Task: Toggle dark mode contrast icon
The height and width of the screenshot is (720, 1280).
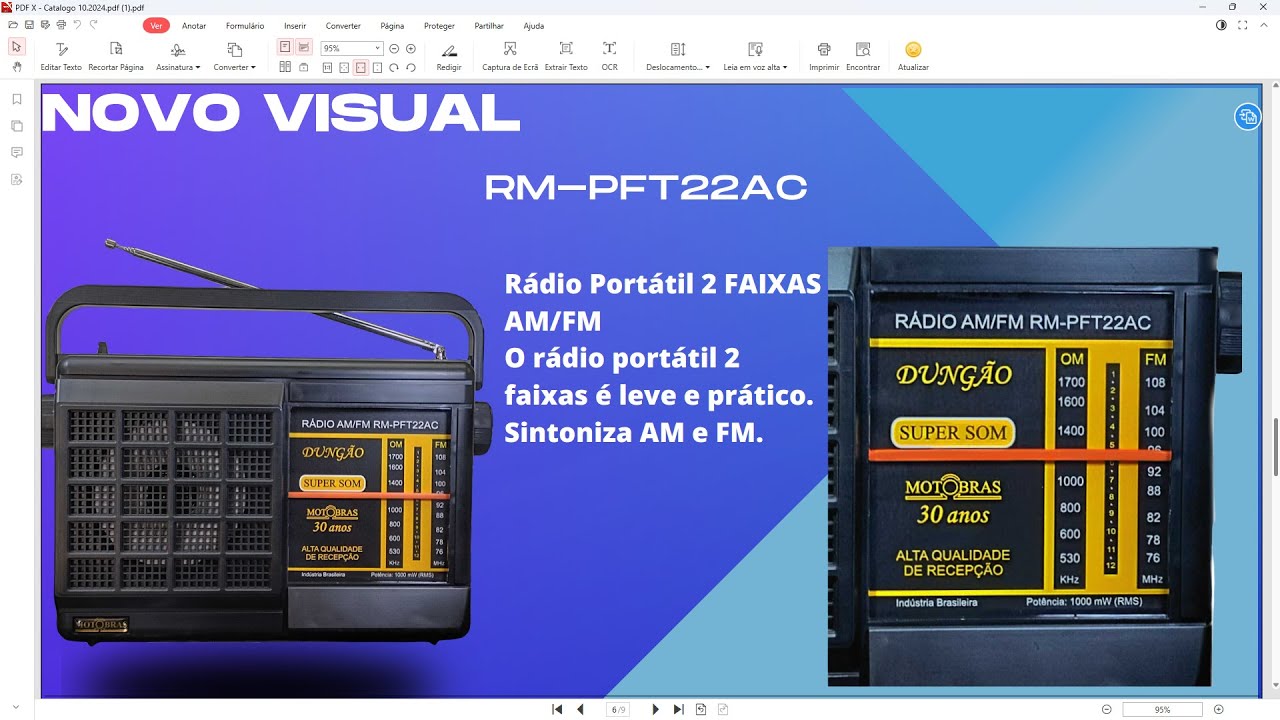Action: point(1221,25)
